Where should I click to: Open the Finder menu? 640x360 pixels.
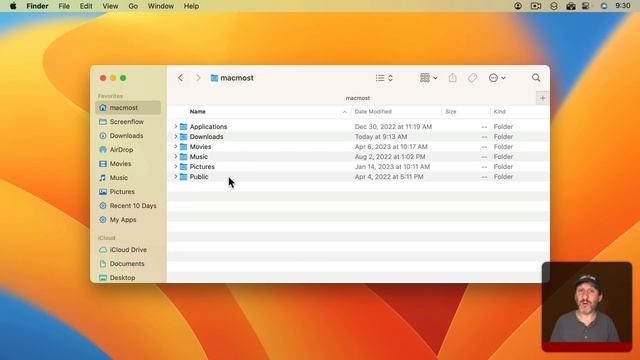pyautogui.click(x=37, y=6)
